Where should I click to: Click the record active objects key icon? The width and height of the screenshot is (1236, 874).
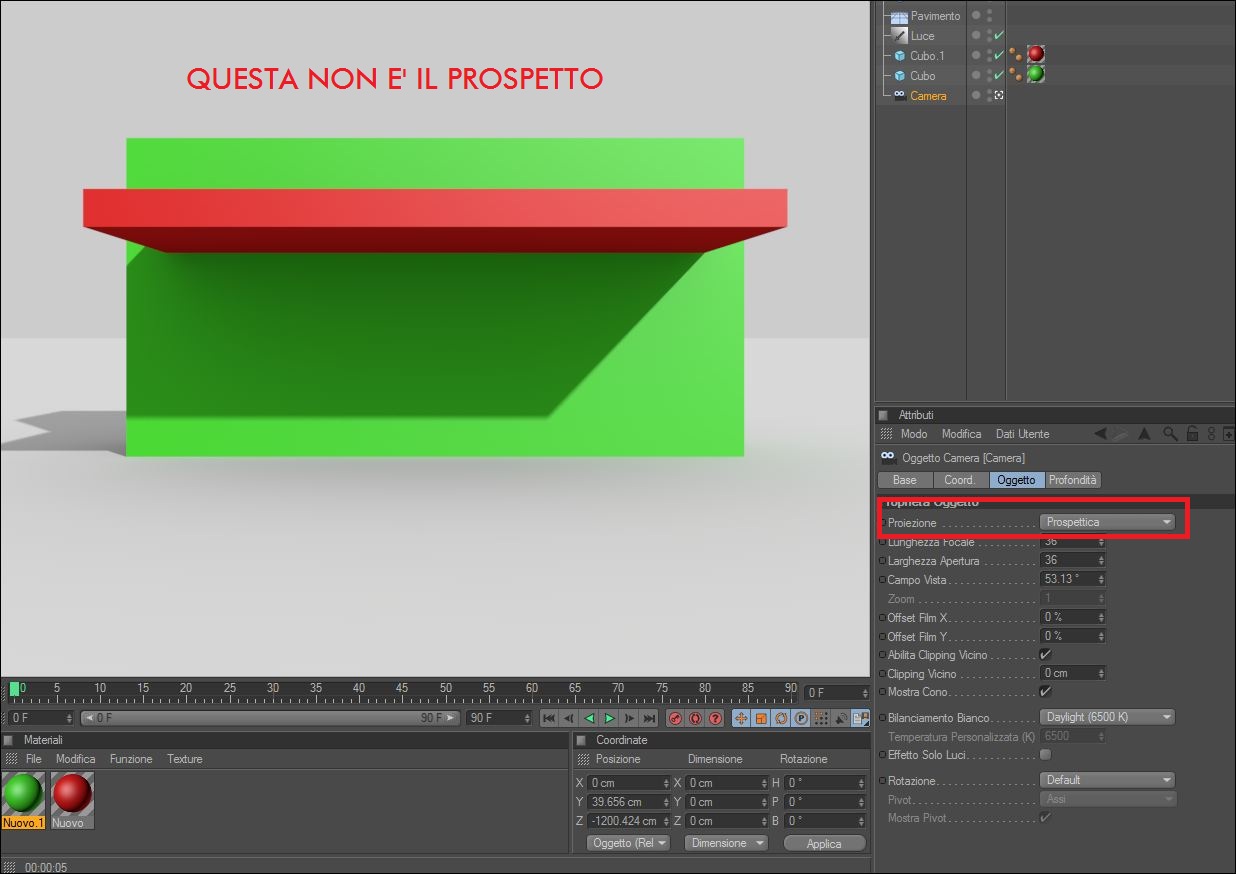tap(675, 718)
